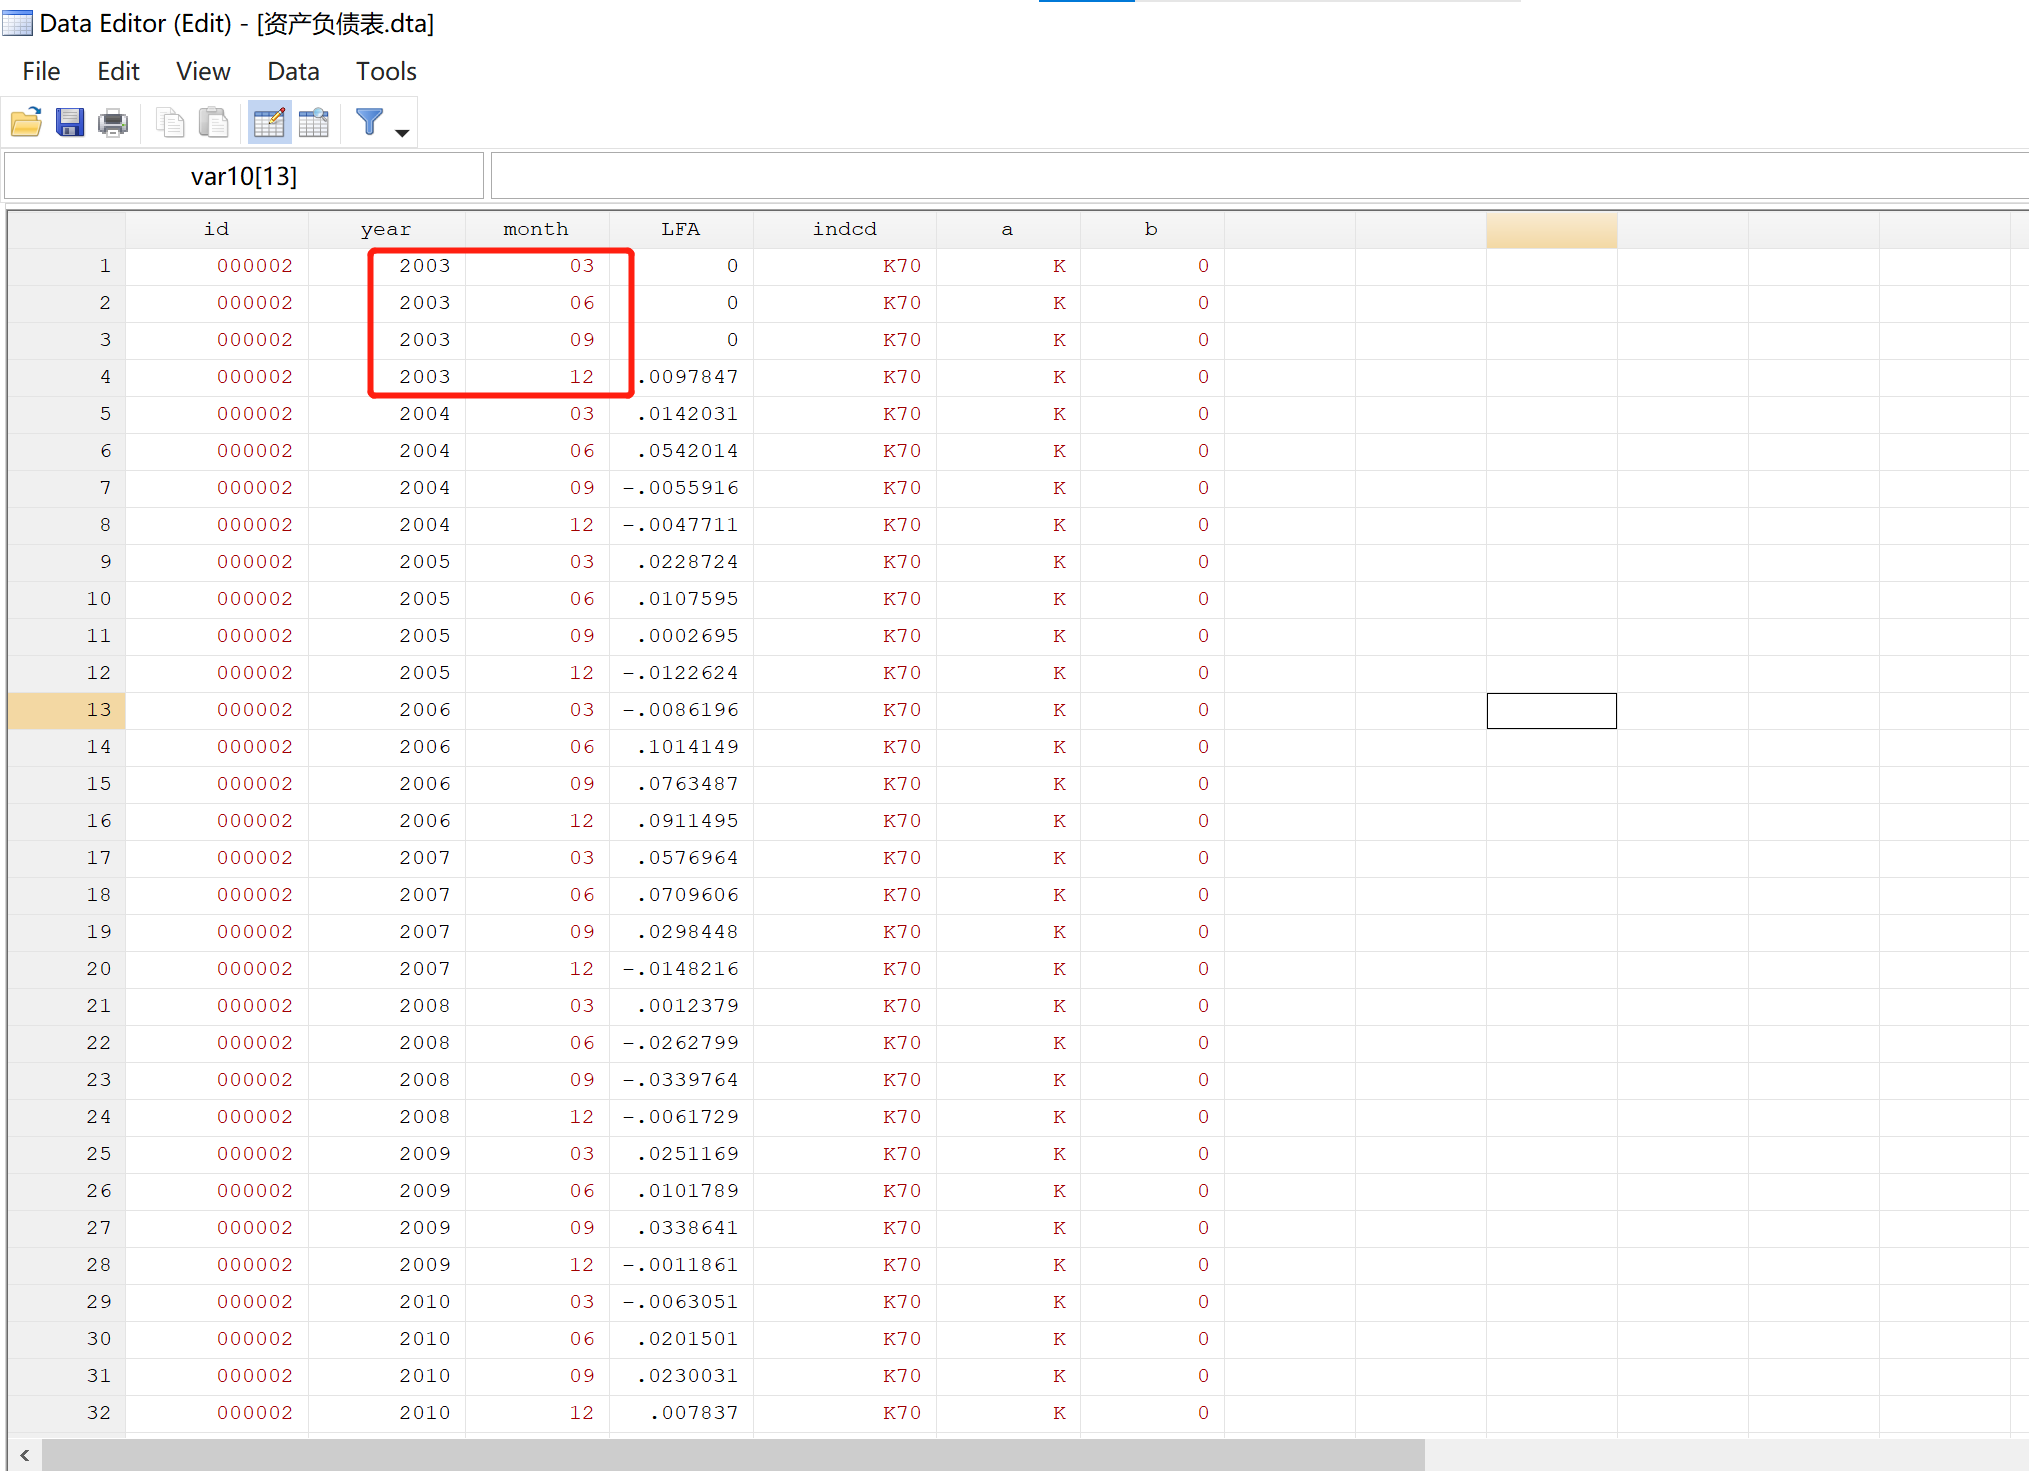Click the Print icon

coord(113,123)
